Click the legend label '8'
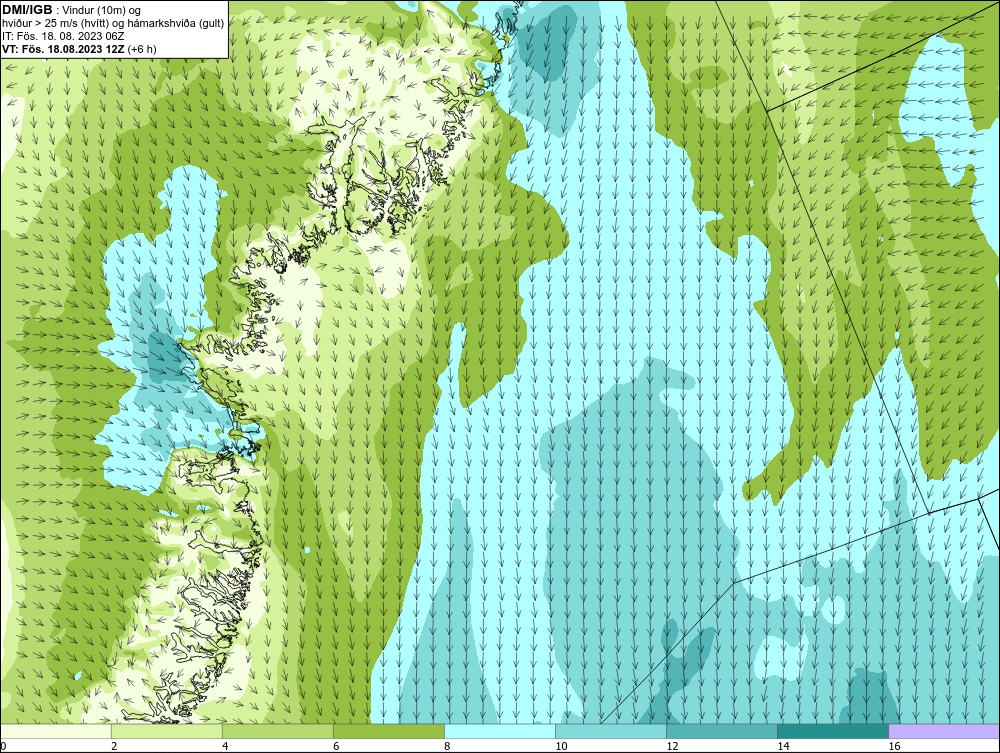 click(x=447, y=746)
